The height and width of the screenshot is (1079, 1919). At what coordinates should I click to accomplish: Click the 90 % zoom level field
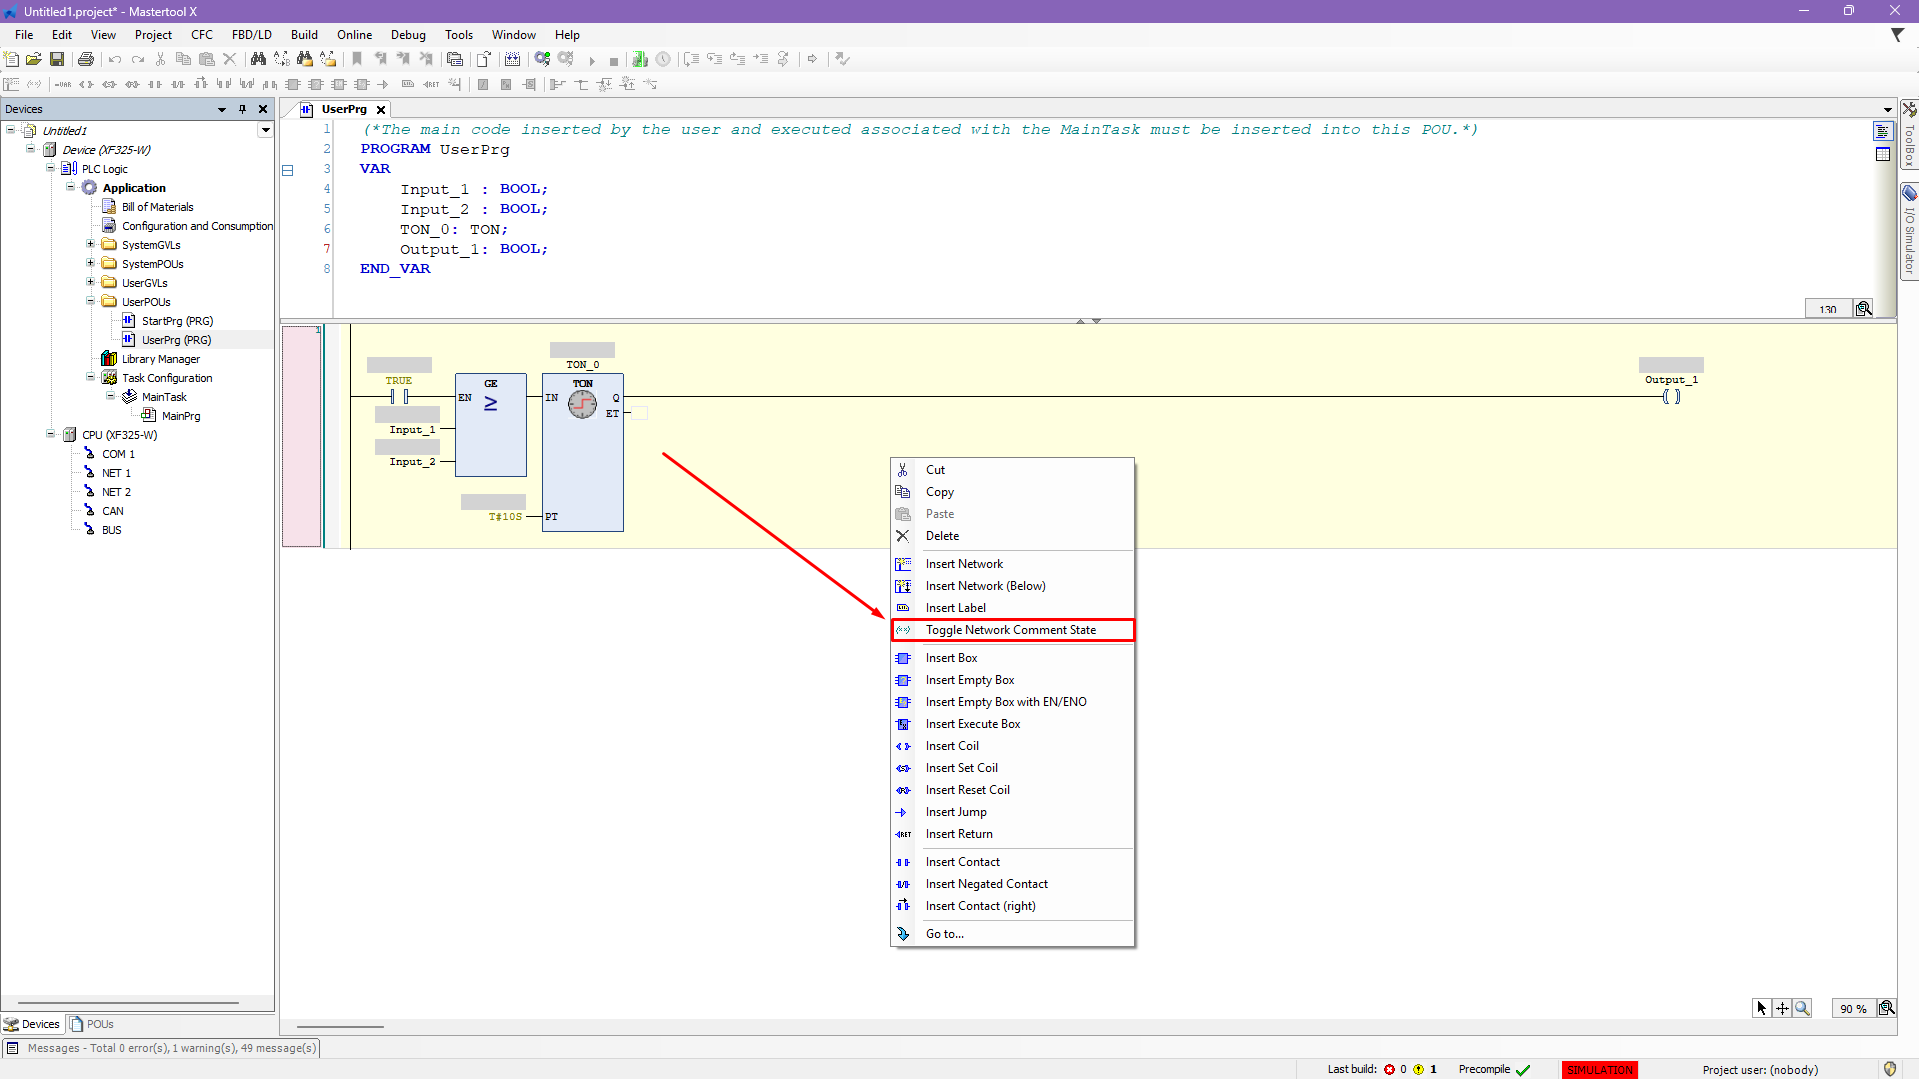tap(1853, 1009)
